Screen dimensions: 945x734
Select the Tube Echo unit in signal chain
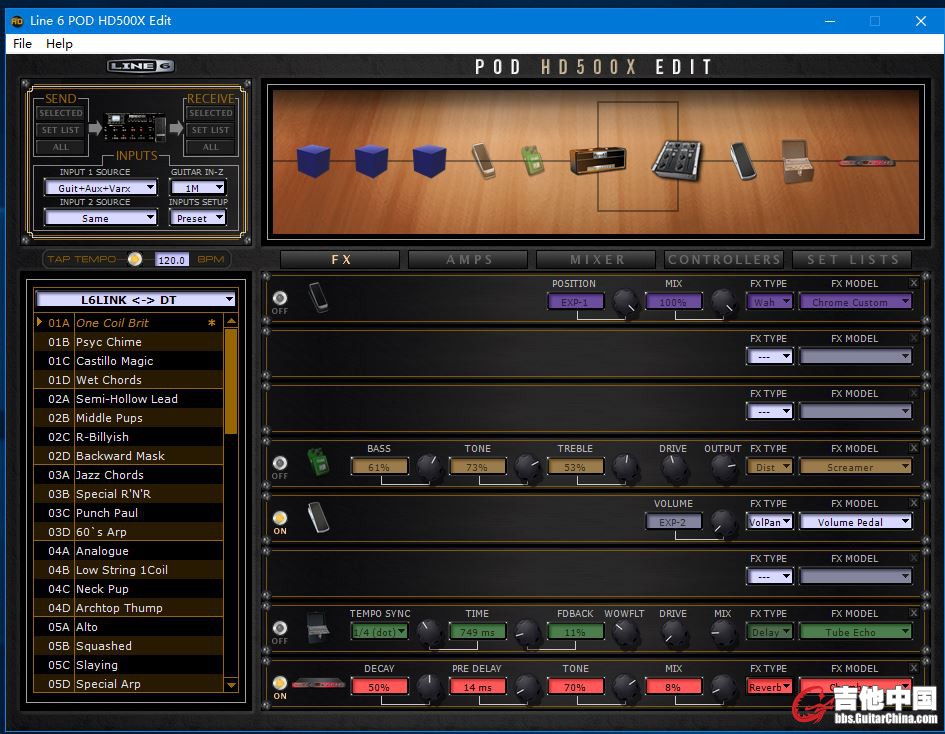click(797, 161)
